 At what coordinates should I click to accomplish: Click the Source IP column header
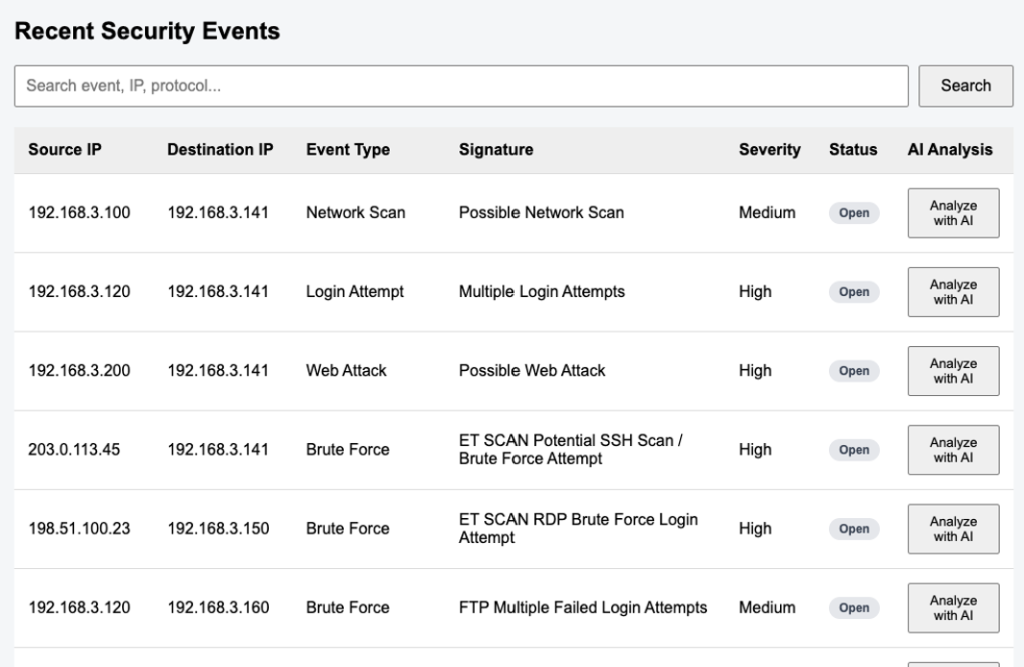65,150
